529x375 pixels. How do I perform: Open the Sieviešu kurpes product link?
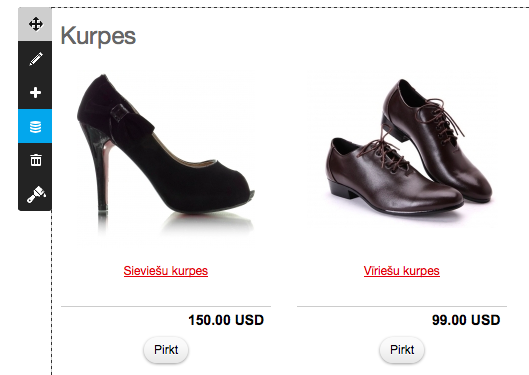166,271
